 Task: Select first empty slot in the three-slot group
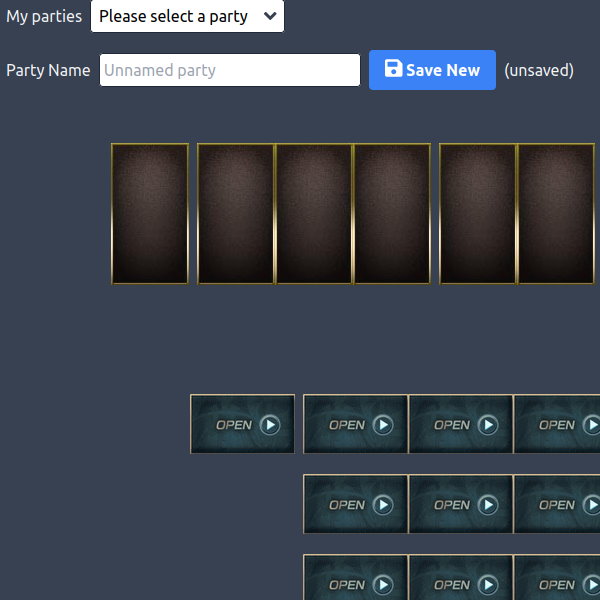pos(236,214)
